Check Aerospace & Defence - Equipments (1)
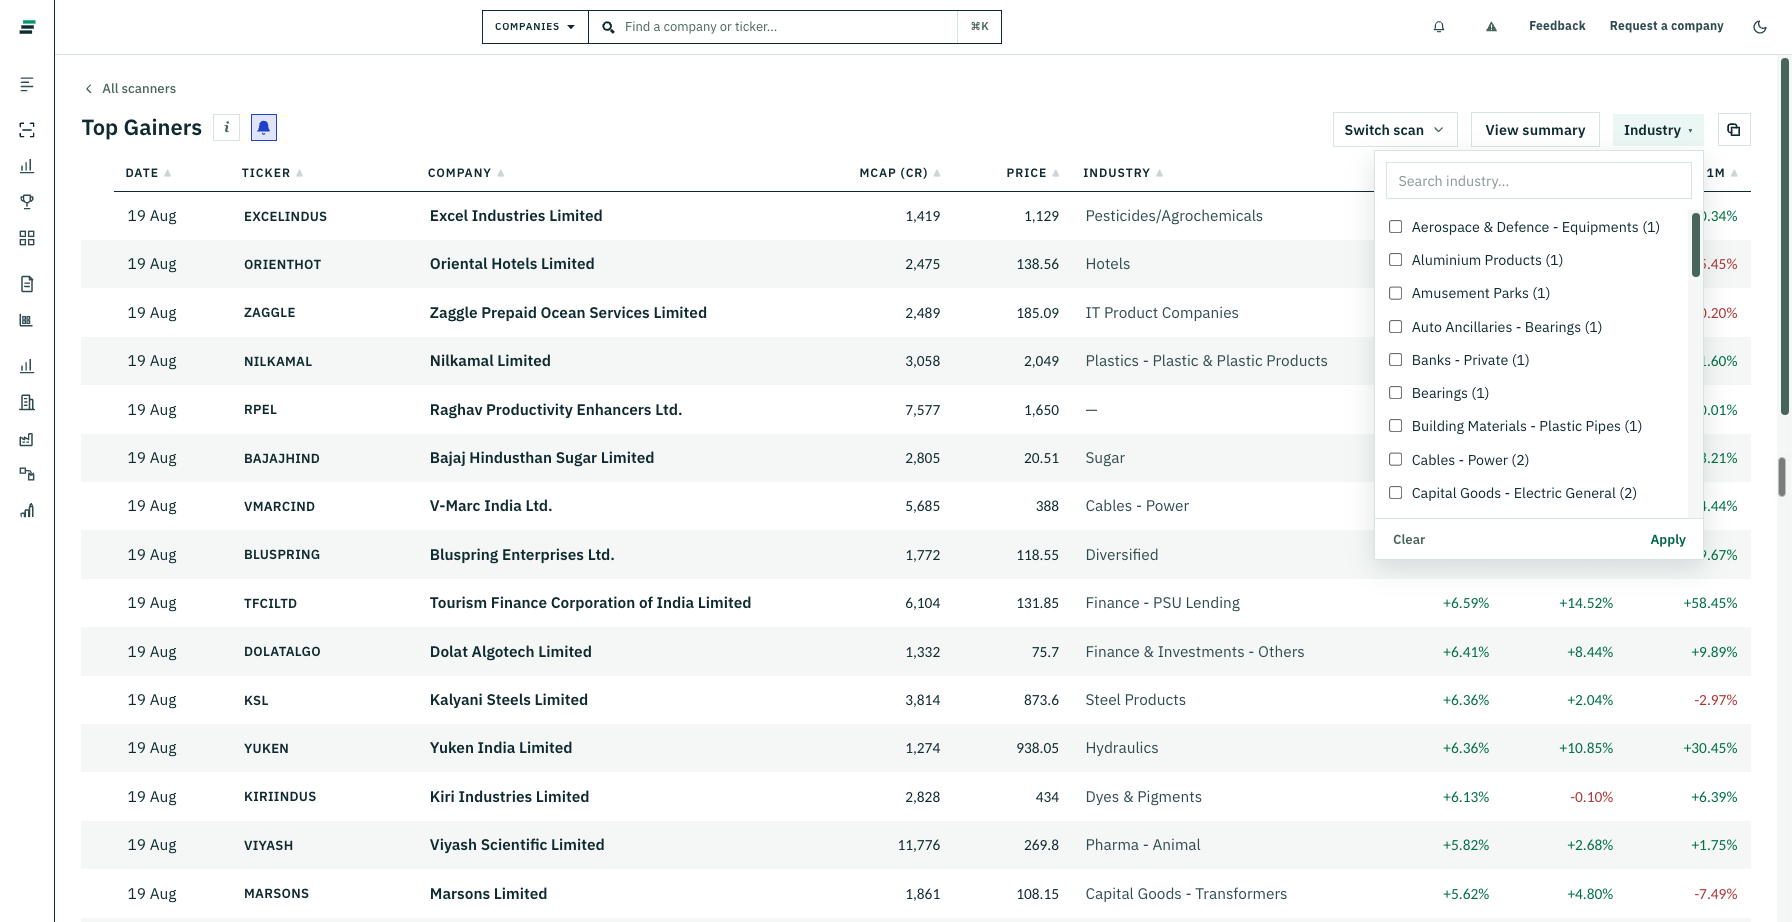 click(x=1395, y=227)
